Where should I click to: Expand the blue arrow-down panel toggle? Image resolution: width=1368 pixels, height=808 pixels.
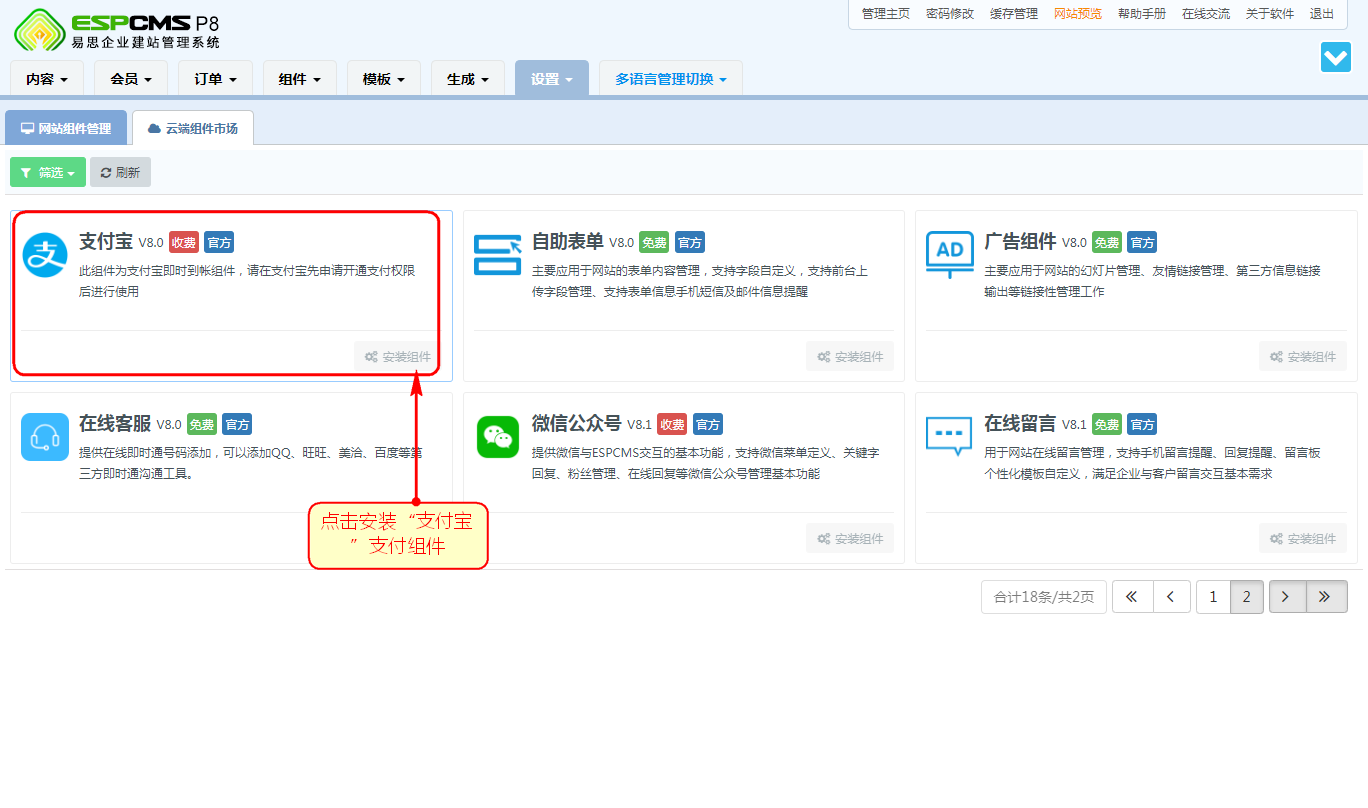(1336, 57)
